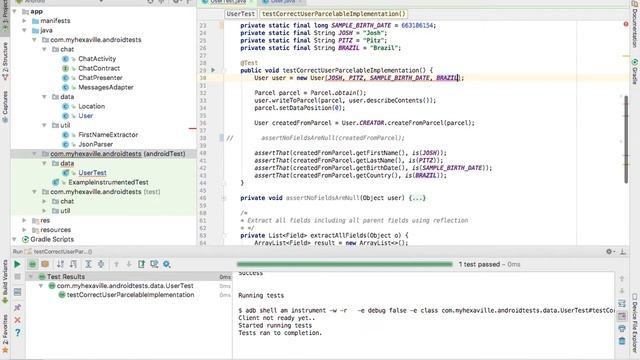Open the Documentation side tab
The height and width of the screenshot is (360, 640).
[x=635, y=24]
